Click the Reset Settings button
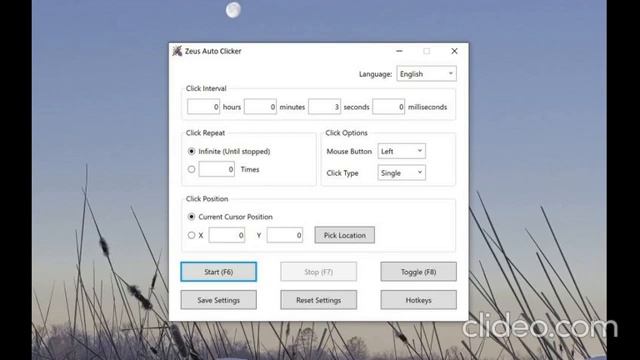Image resolution: width=640 pixels, height=360 pixels. click(x=318, y=300)
